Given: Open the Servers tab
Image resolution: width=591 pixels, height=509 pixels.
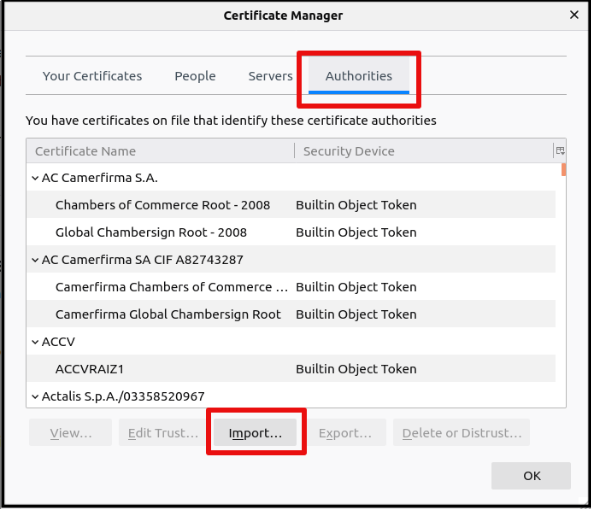Looking at the screenshot, I should click(270, 76).
